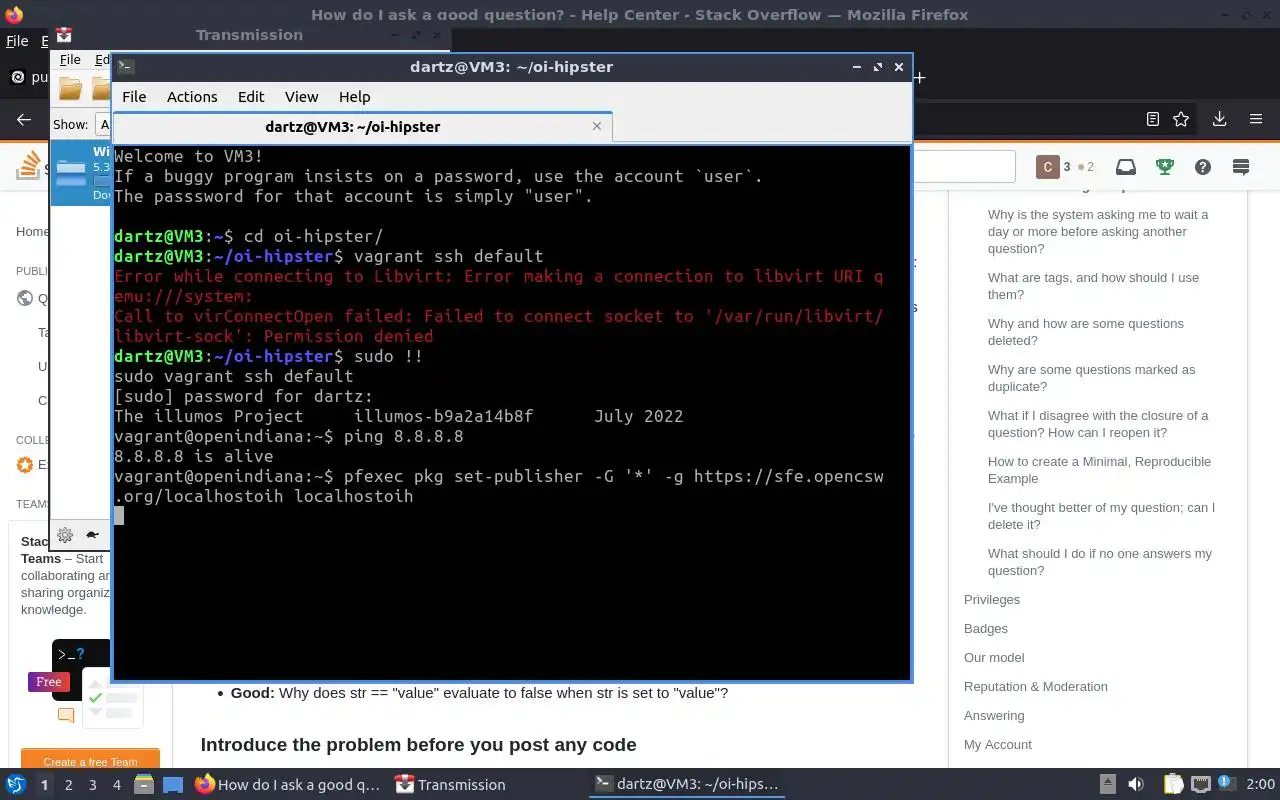Click the Stack Overflow search box
This screenshot has height=800, width=1280.
tap(964, 167)
